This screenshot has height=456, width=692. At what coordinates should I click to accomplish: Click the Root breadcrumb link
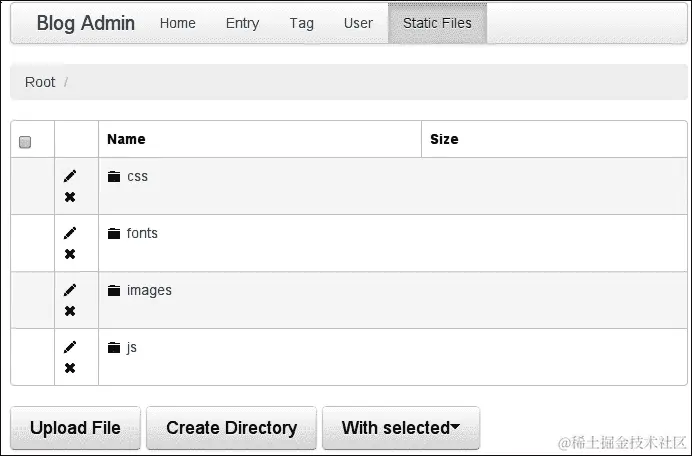pyautogui.click(x=40, y=82)
